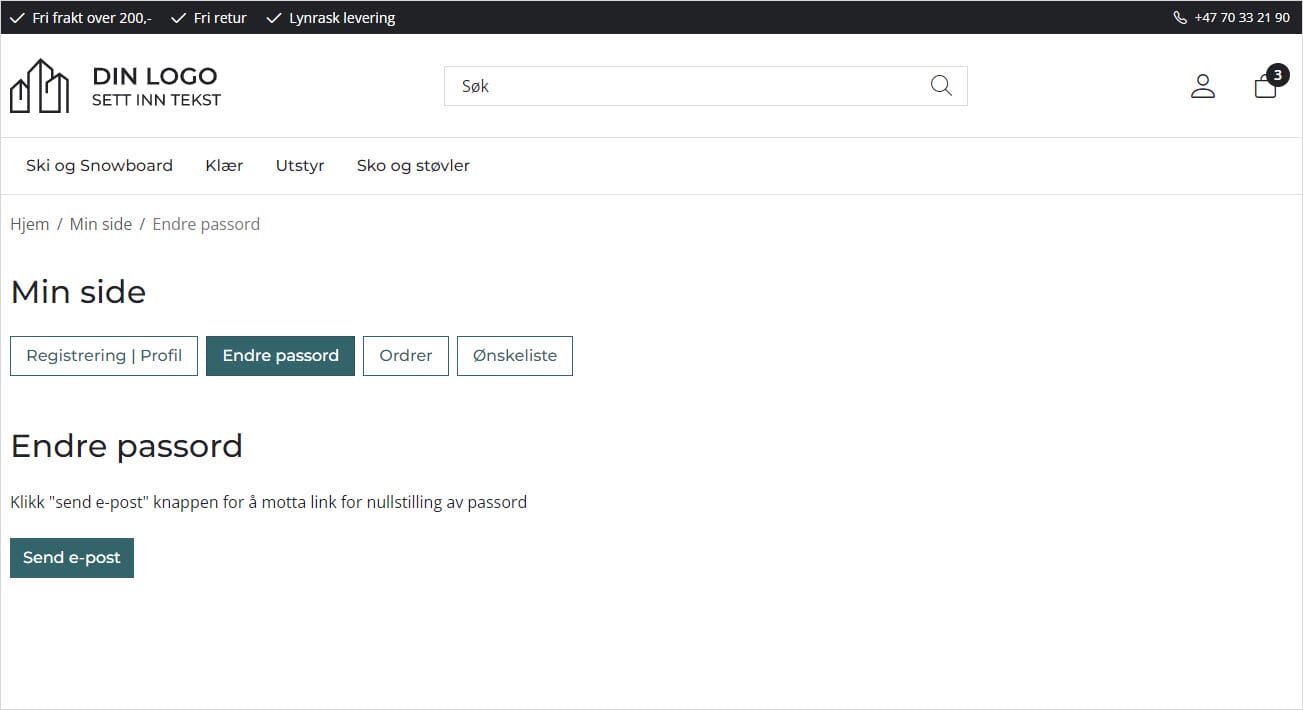The height and width of the screenshot is (710, 1303).
Task: Select Utstyr in the navigation bar
Action: pyautogui.click(x=300, y=166)
